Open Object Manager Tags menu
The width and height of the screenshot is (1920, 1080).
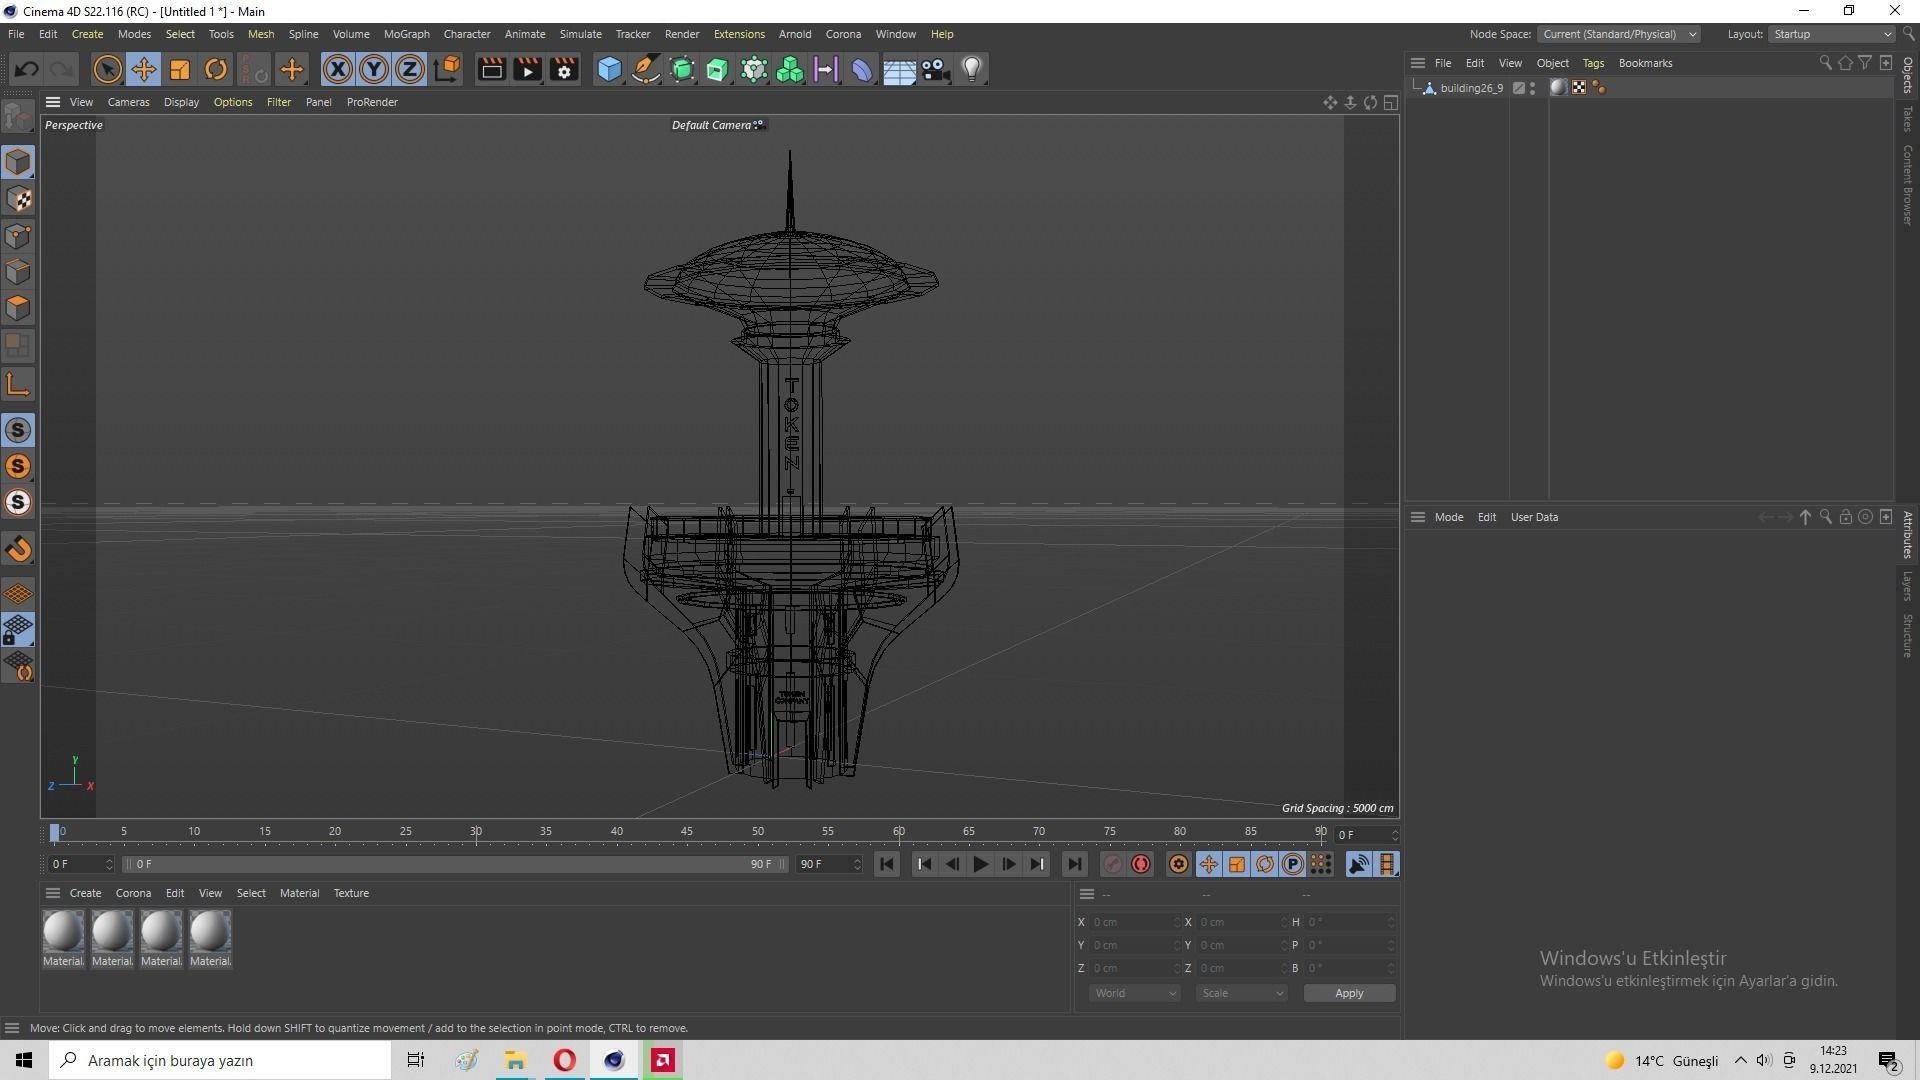tap(1593, 63)
